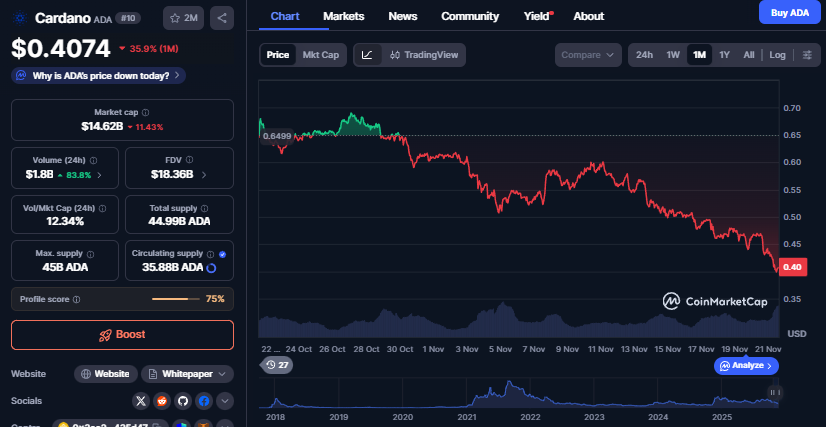The height and width of the screenshot is (427, 826).
Task: Click the verified circulating supply badge
Action: [x=222, y=254]
